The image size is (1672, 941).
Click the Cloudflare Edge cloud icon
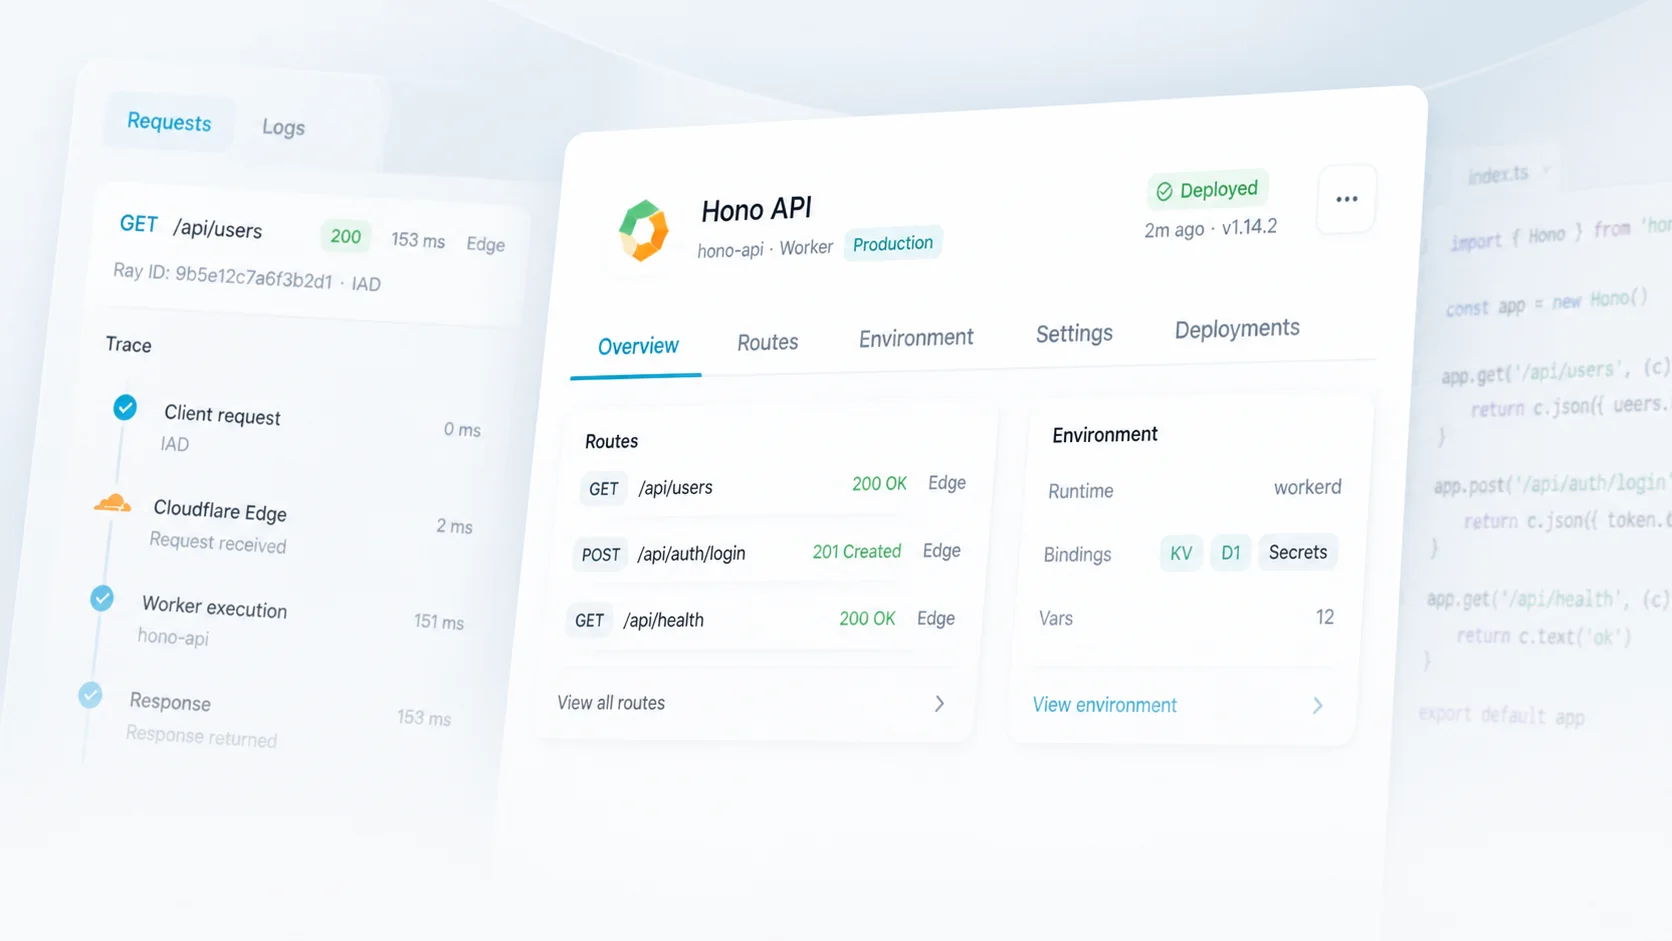point(112,502)
